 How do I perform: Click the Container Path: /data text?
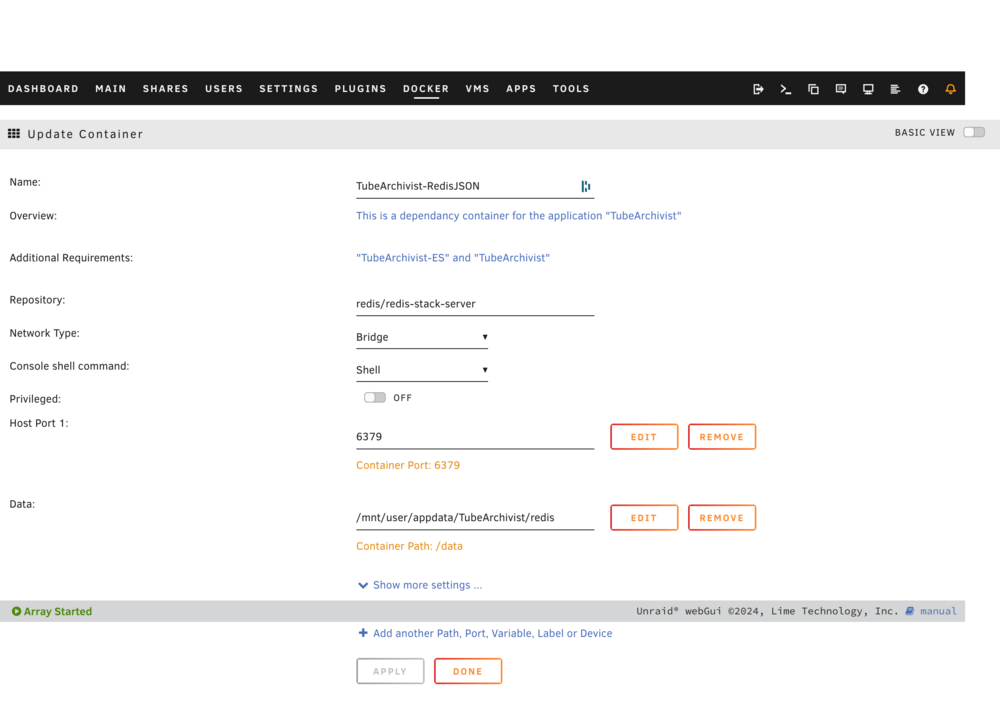click(x=409, y=546)
